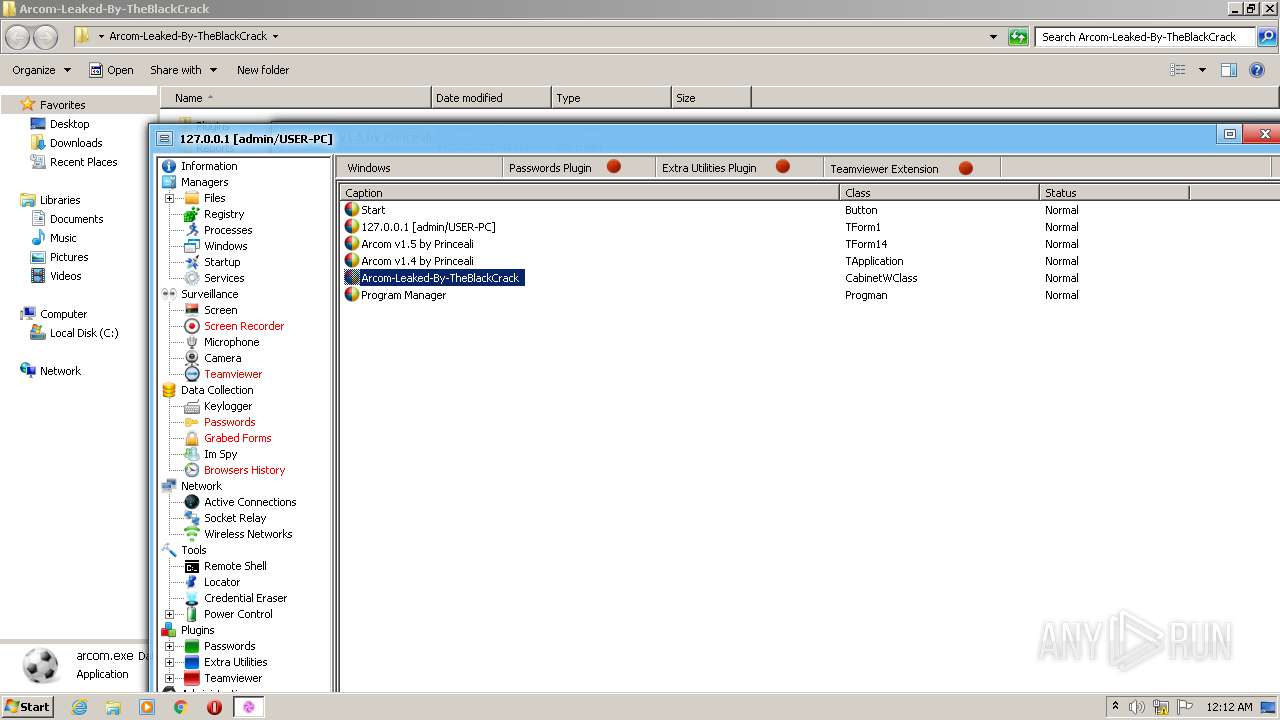Open the Explorer help icon
The image size is (1280, 720).
(x=1257, y=70)
